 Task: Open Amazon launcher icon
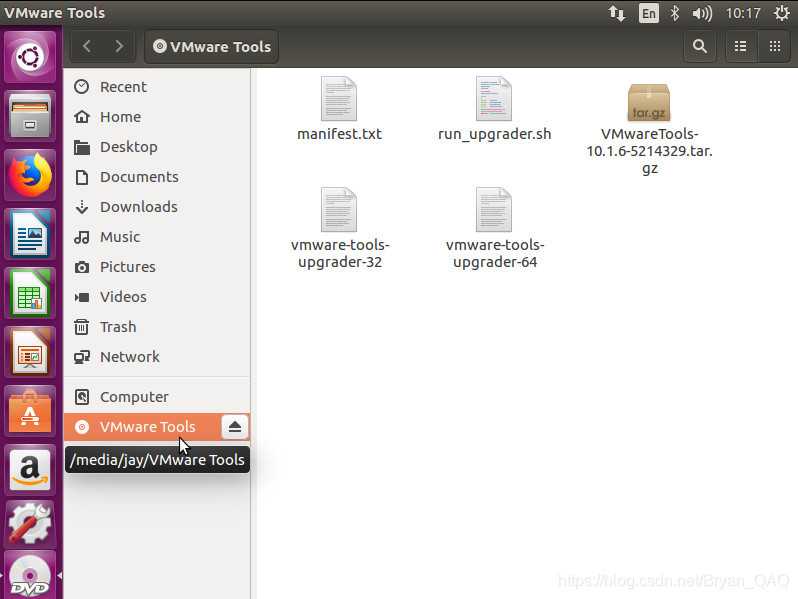coord(30,471)
